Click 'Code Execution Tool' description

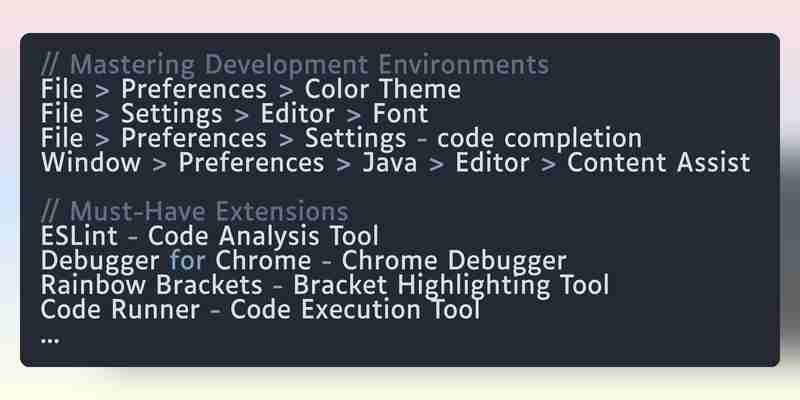pyautogui.click(x=355, y=310)
